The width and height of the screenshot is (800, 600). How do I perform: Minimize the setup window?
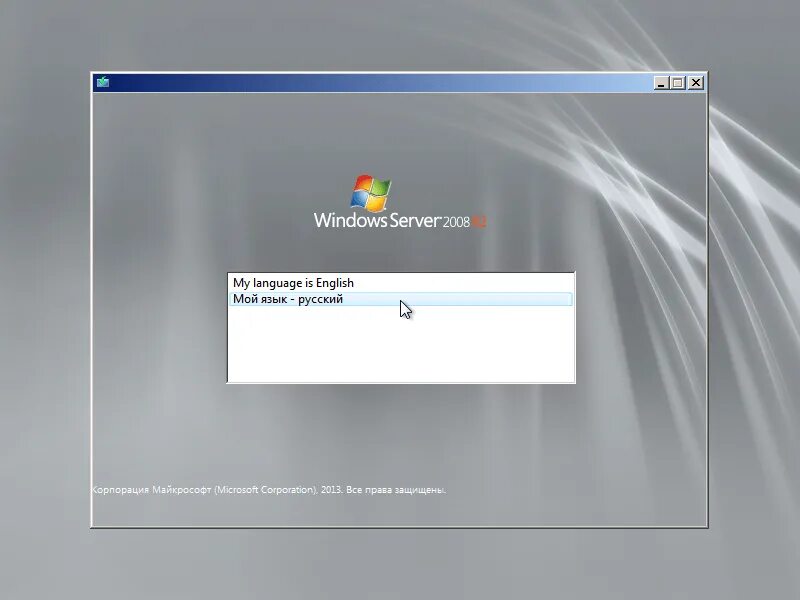pos(661,83)
